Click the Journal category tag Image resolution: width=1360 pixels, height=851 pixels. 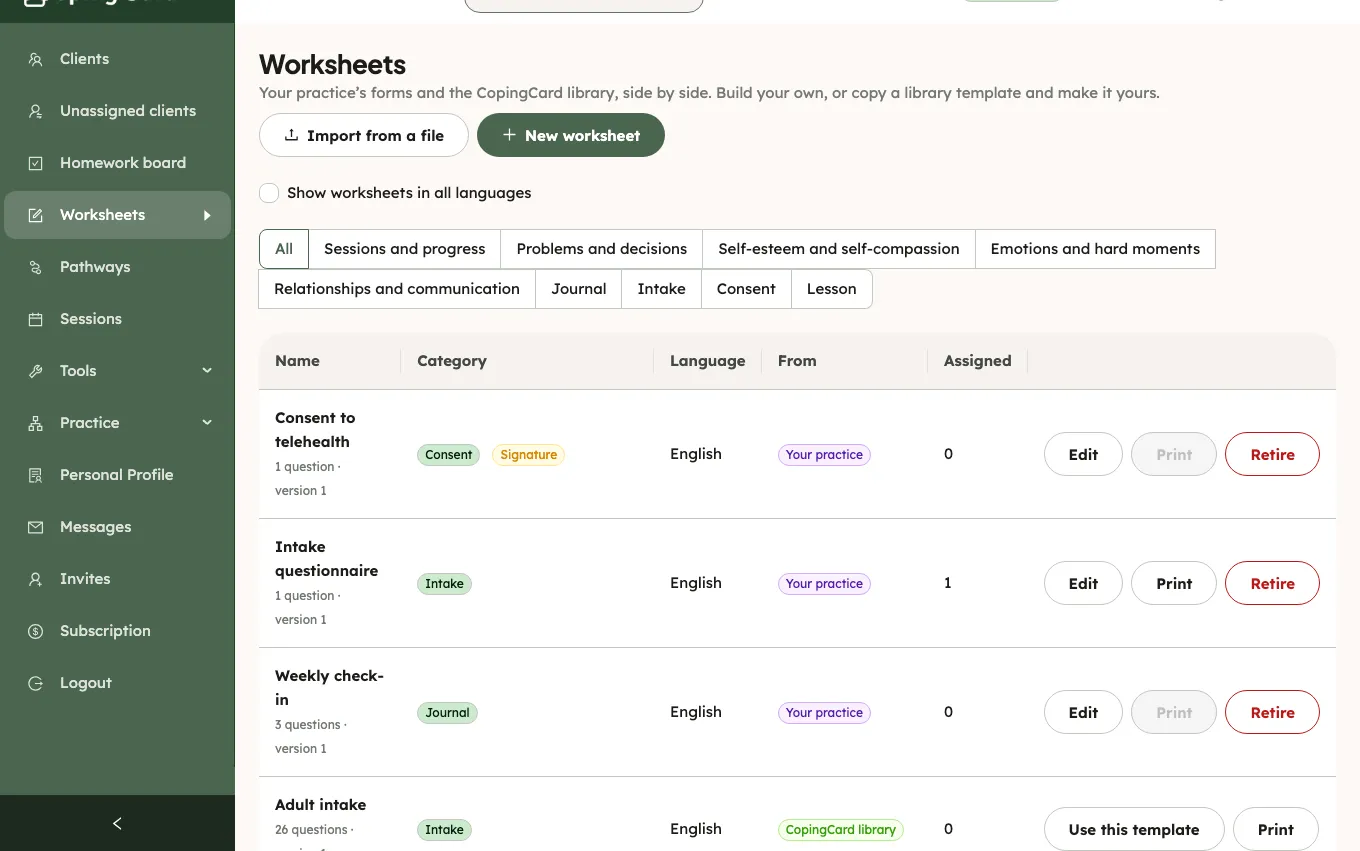pyautogui.click(x=447, y=713)
